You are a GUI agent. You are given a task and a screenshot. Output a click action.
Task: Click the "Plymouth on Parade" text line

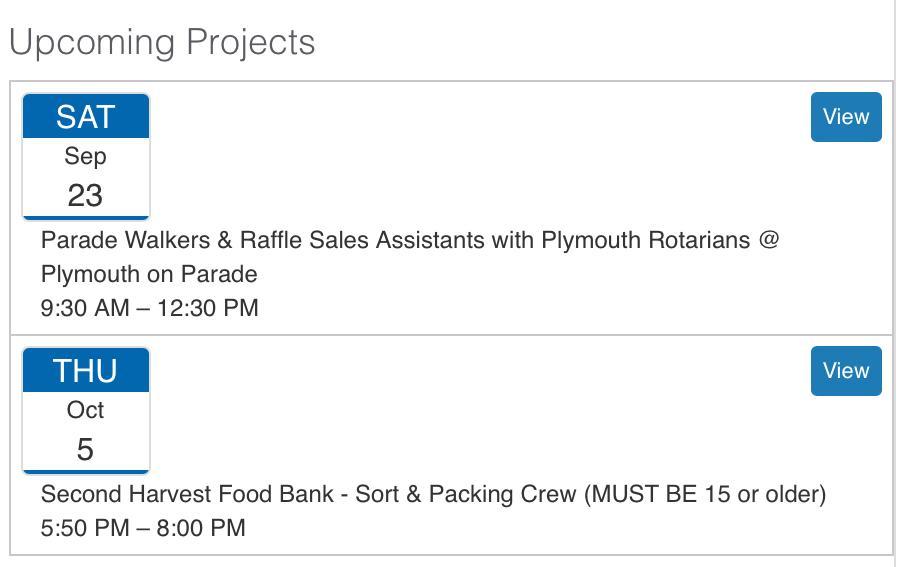(x=149, y=274)
